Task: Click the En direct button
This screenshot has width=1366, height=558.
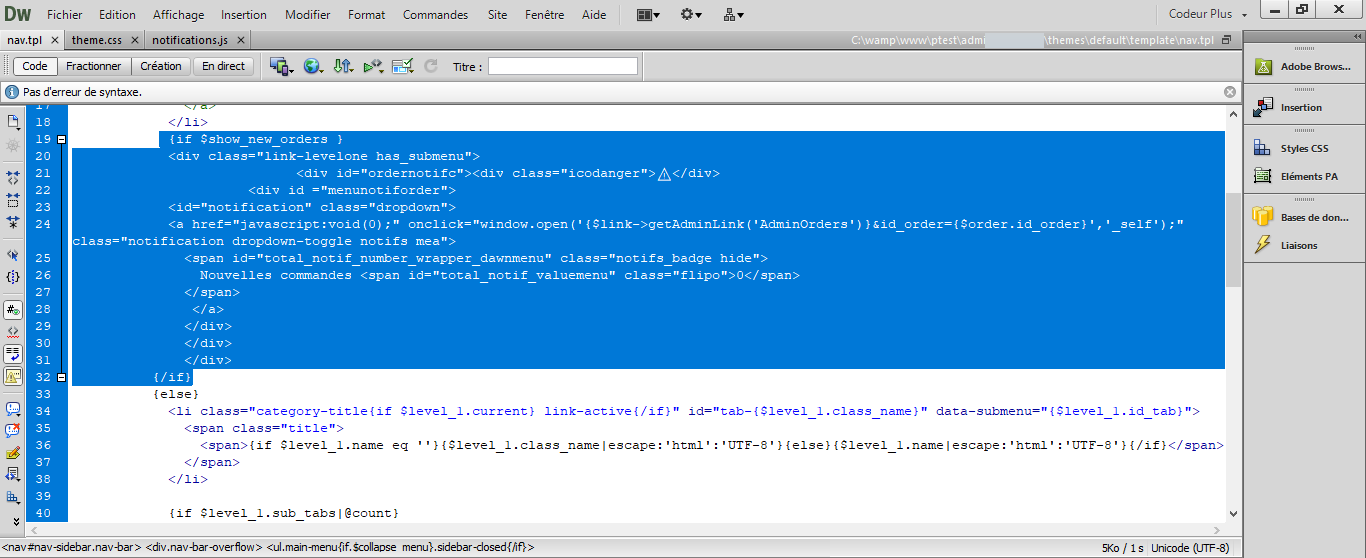Action: click(x=223, y=66)
